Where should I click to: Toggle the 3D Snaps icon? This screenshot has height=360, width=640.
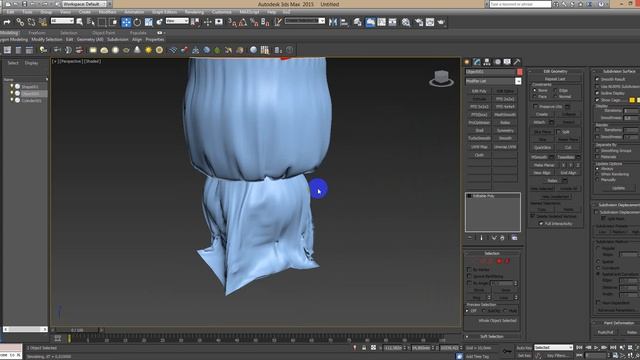[232, 22]
